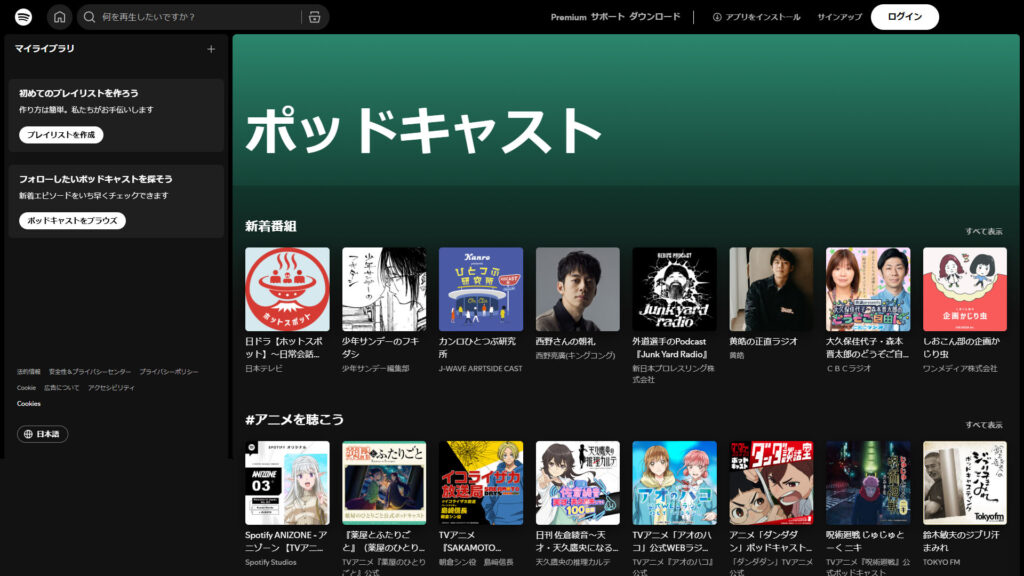Go to Home via house icon
1024x576 pixels.
point(59,17)
